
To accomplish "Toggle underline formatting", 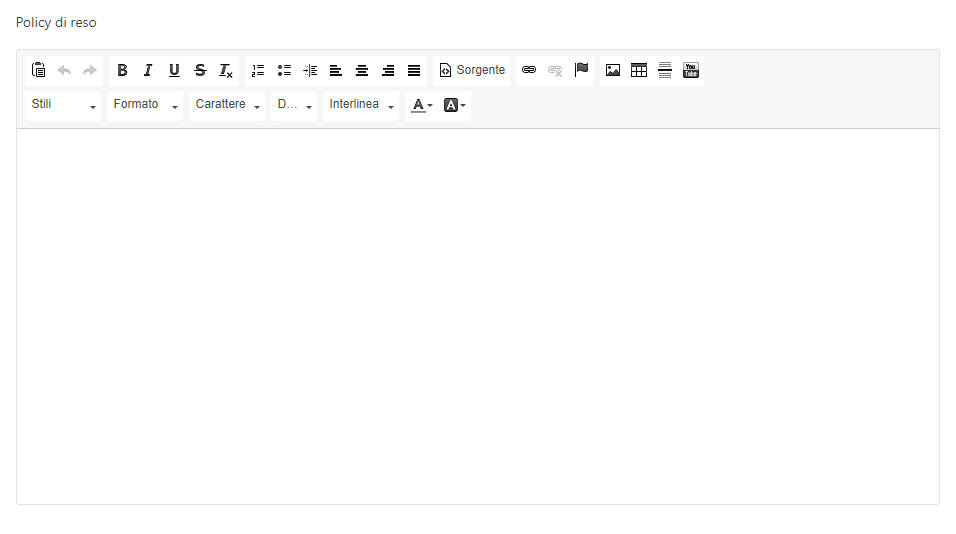I will (174, 70).
